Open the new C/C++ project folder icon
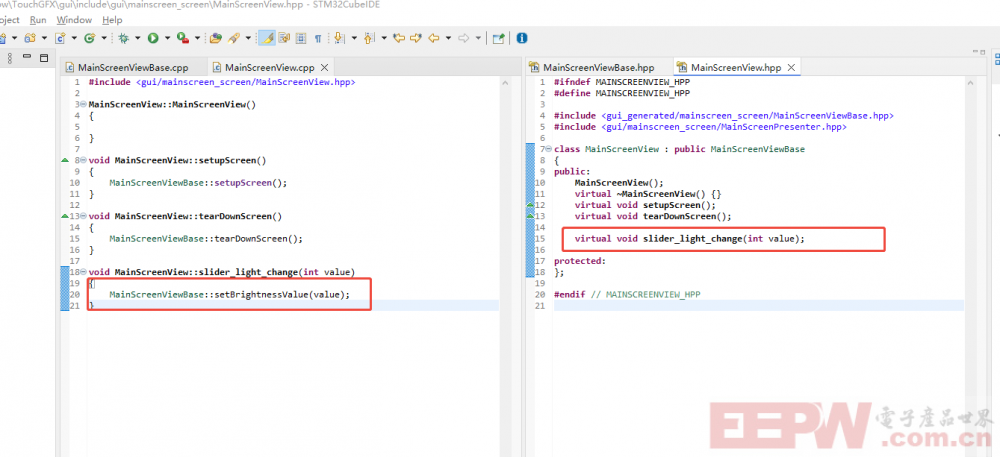 30,38
